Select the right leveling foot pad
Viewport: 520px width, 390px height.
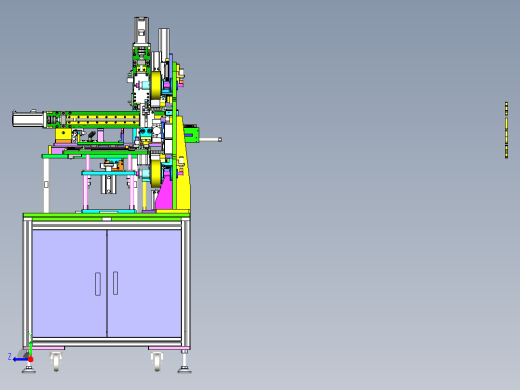pos(184,369)
